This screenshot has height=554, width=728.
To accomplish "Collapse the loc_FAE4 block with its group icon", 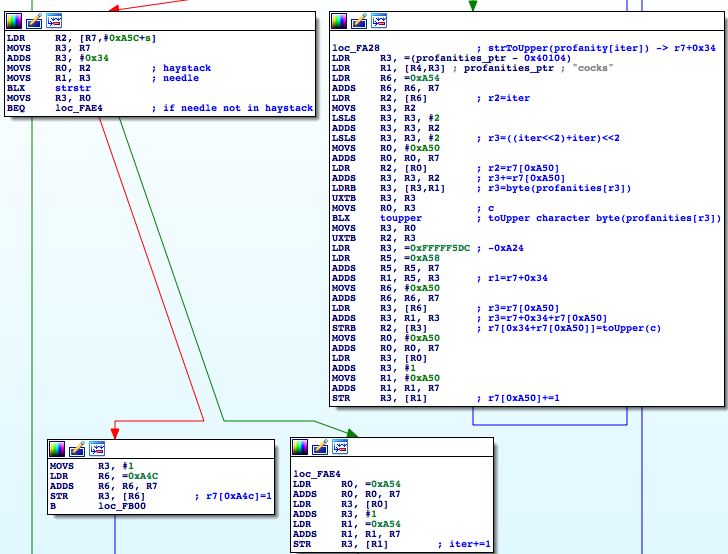I will [340, 447].
